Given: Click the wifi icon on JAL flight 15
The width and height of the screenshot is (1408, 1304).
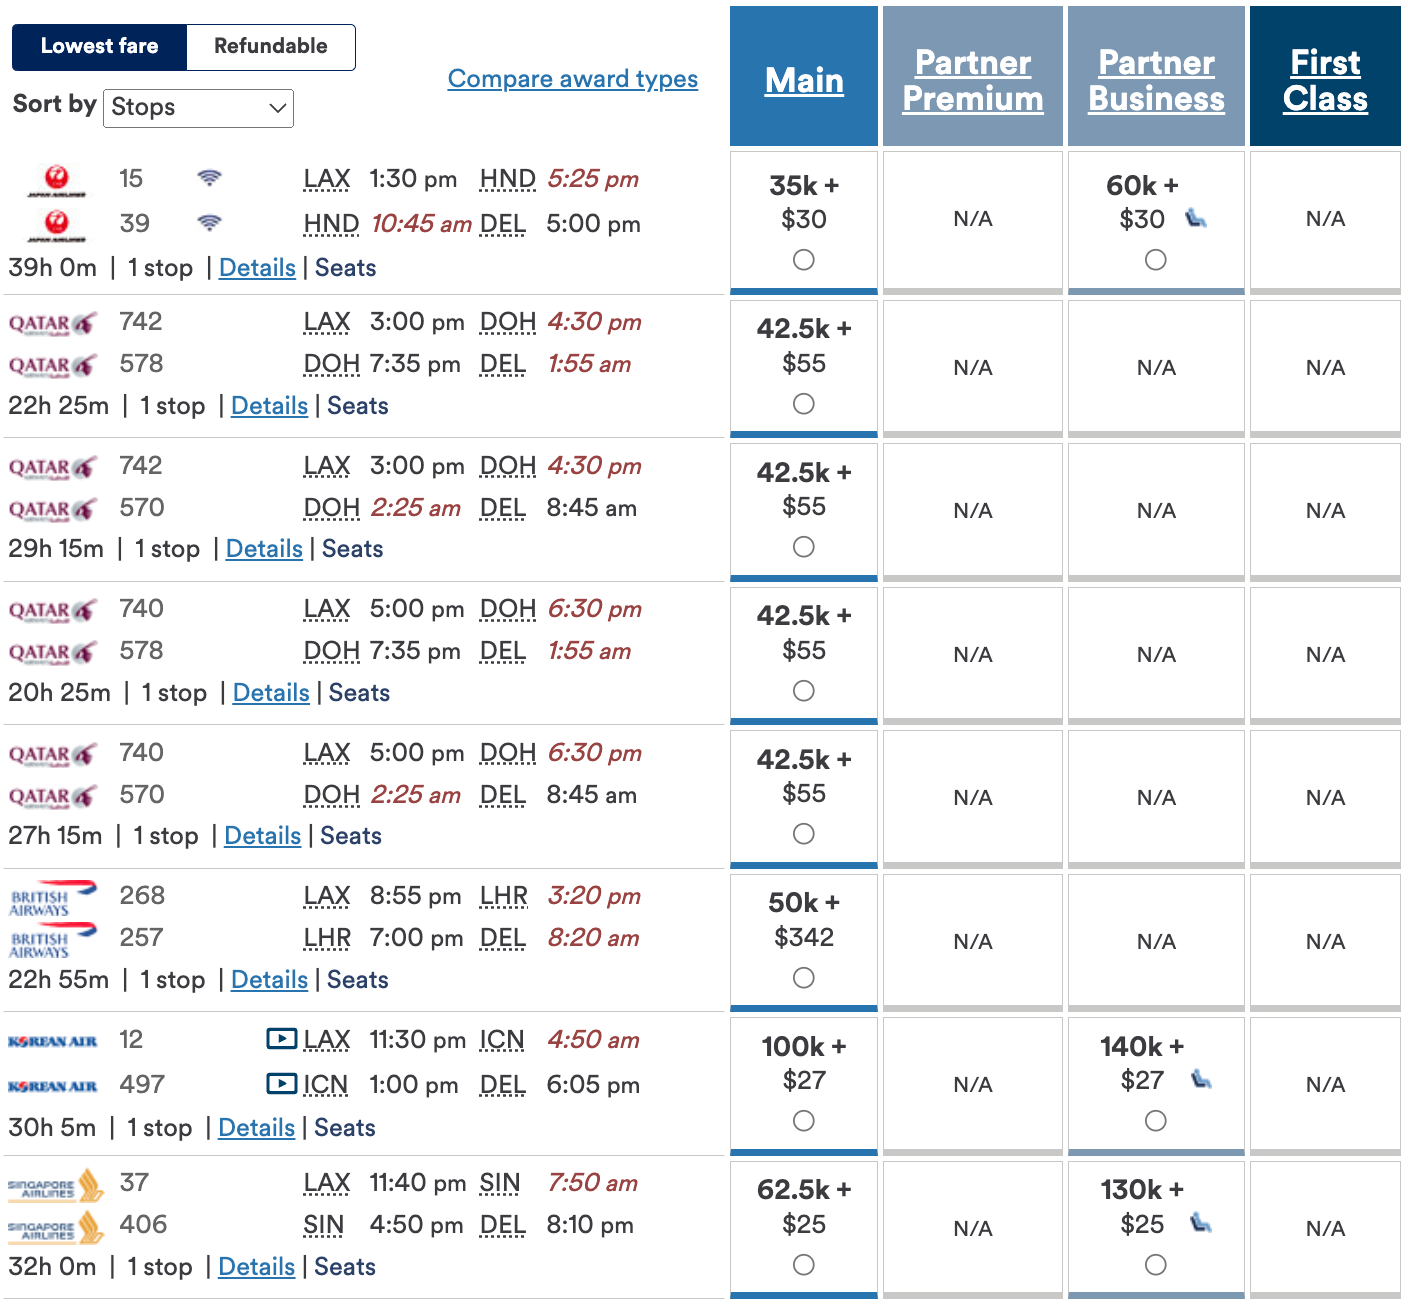Looking at the screenshot, I should pyautogui.click(x=209, y=176).
